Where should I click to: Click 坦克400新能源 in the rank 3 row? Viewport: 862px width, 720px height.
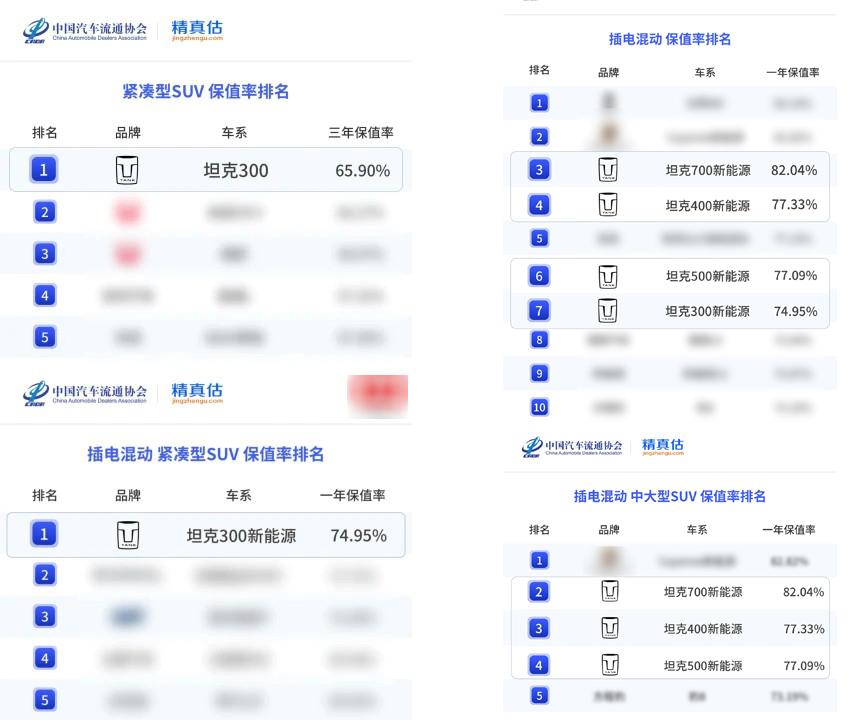click(x=703, y=629)
